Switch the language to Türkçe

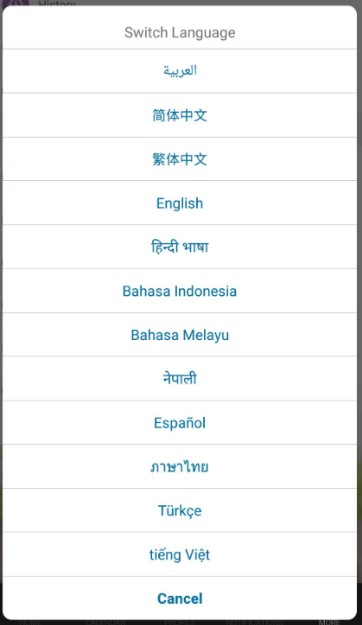(180, 511)
